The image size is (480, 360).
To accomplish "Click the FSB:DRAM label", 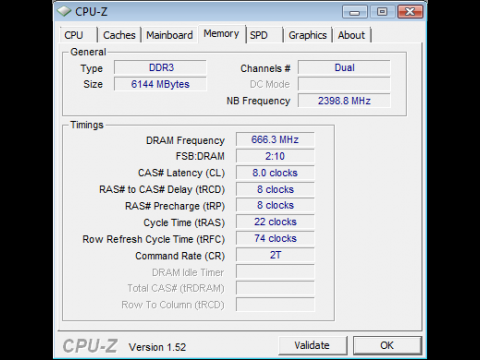I will (200, 156).
